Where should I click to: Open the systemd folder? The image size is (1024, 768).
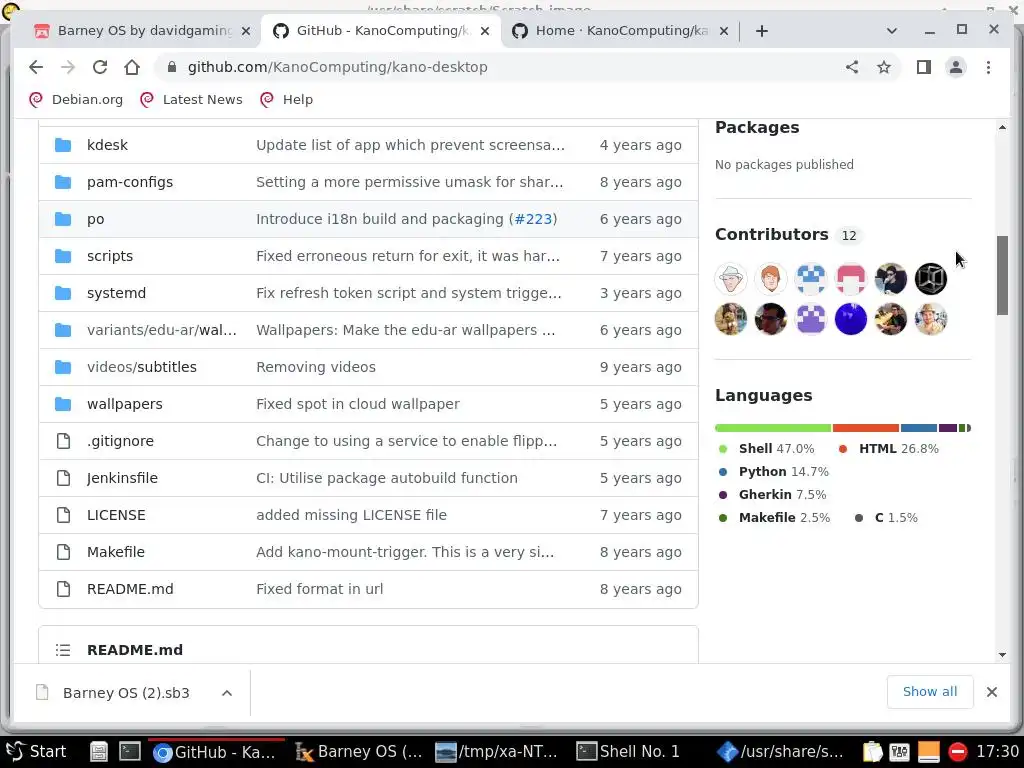(116, 293)
